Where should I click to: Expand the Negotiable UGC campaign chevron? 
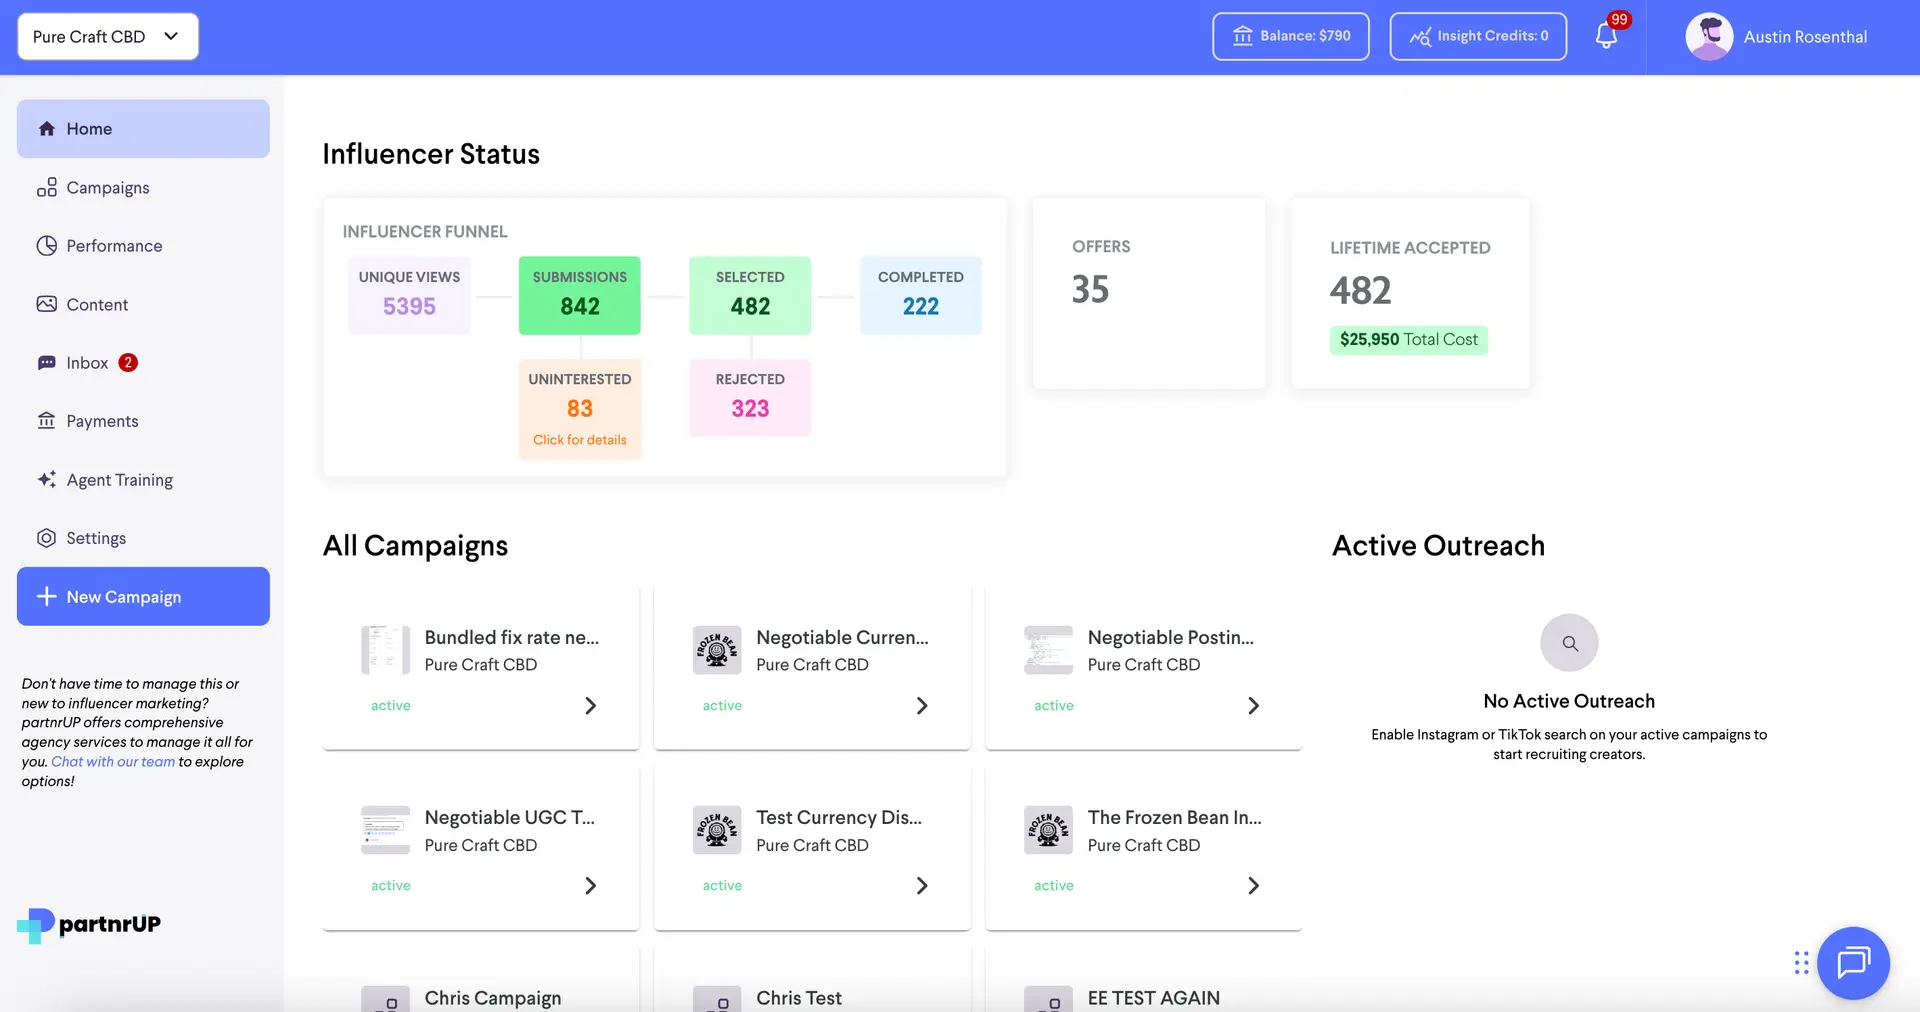[x=591, y=885]
